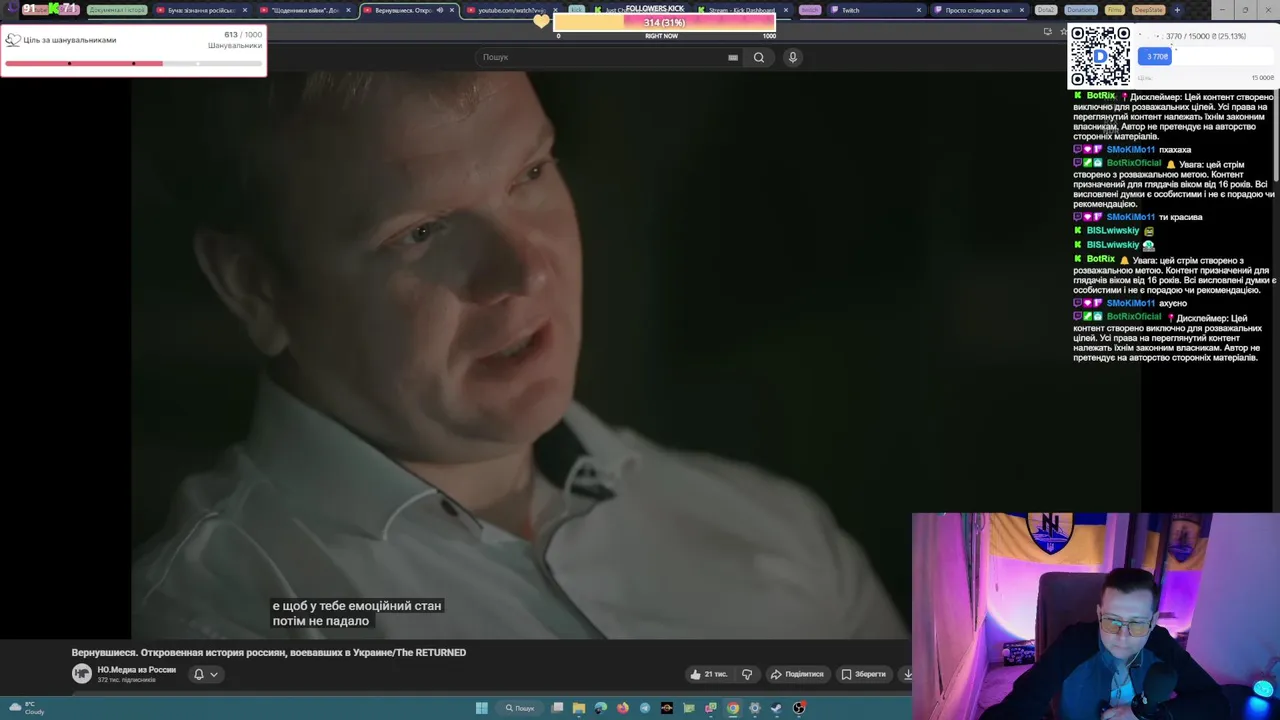Switch to 'youtube.com/watch' browser tab
1280x720 pixels.
click(510, 10)
